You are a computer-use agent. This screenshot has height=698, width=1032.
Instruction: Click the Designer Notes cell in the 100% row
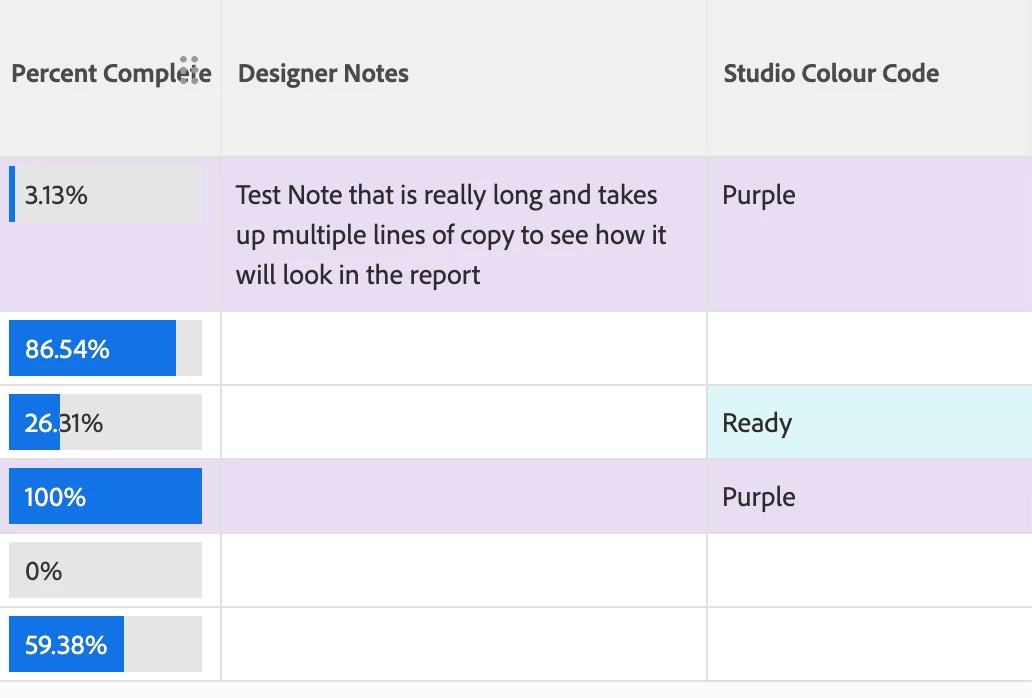[463, 497]
